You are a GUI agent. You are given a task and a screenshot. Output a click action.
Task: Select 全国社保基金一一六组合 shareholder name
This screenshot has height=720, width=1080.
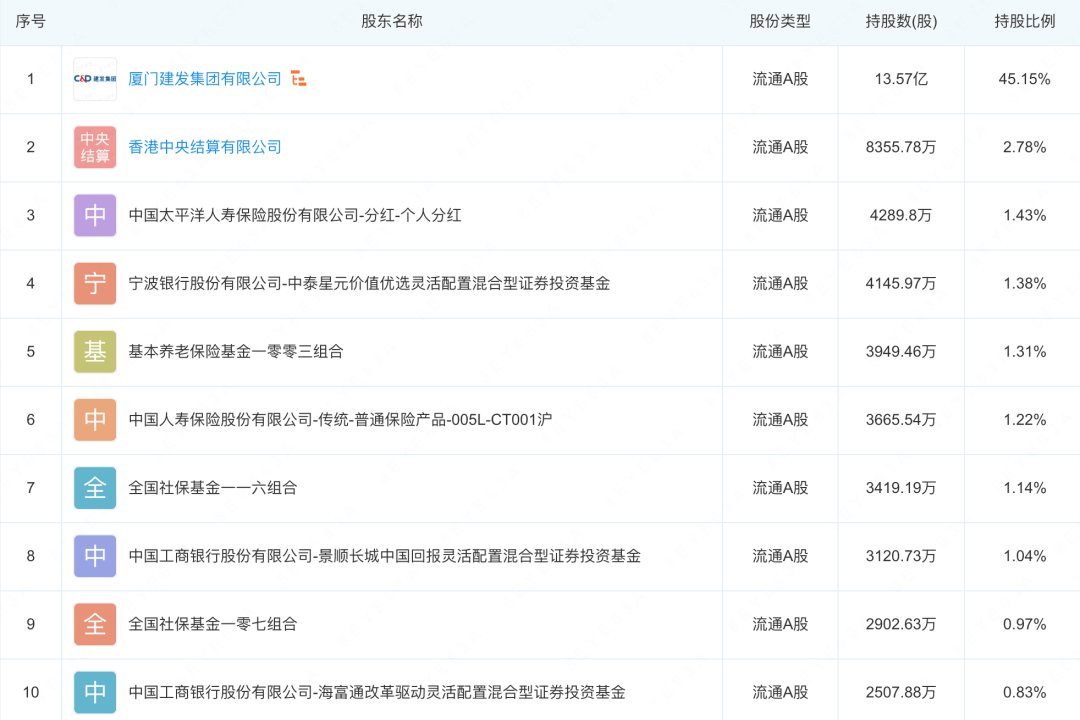click(x=213, y=488)
